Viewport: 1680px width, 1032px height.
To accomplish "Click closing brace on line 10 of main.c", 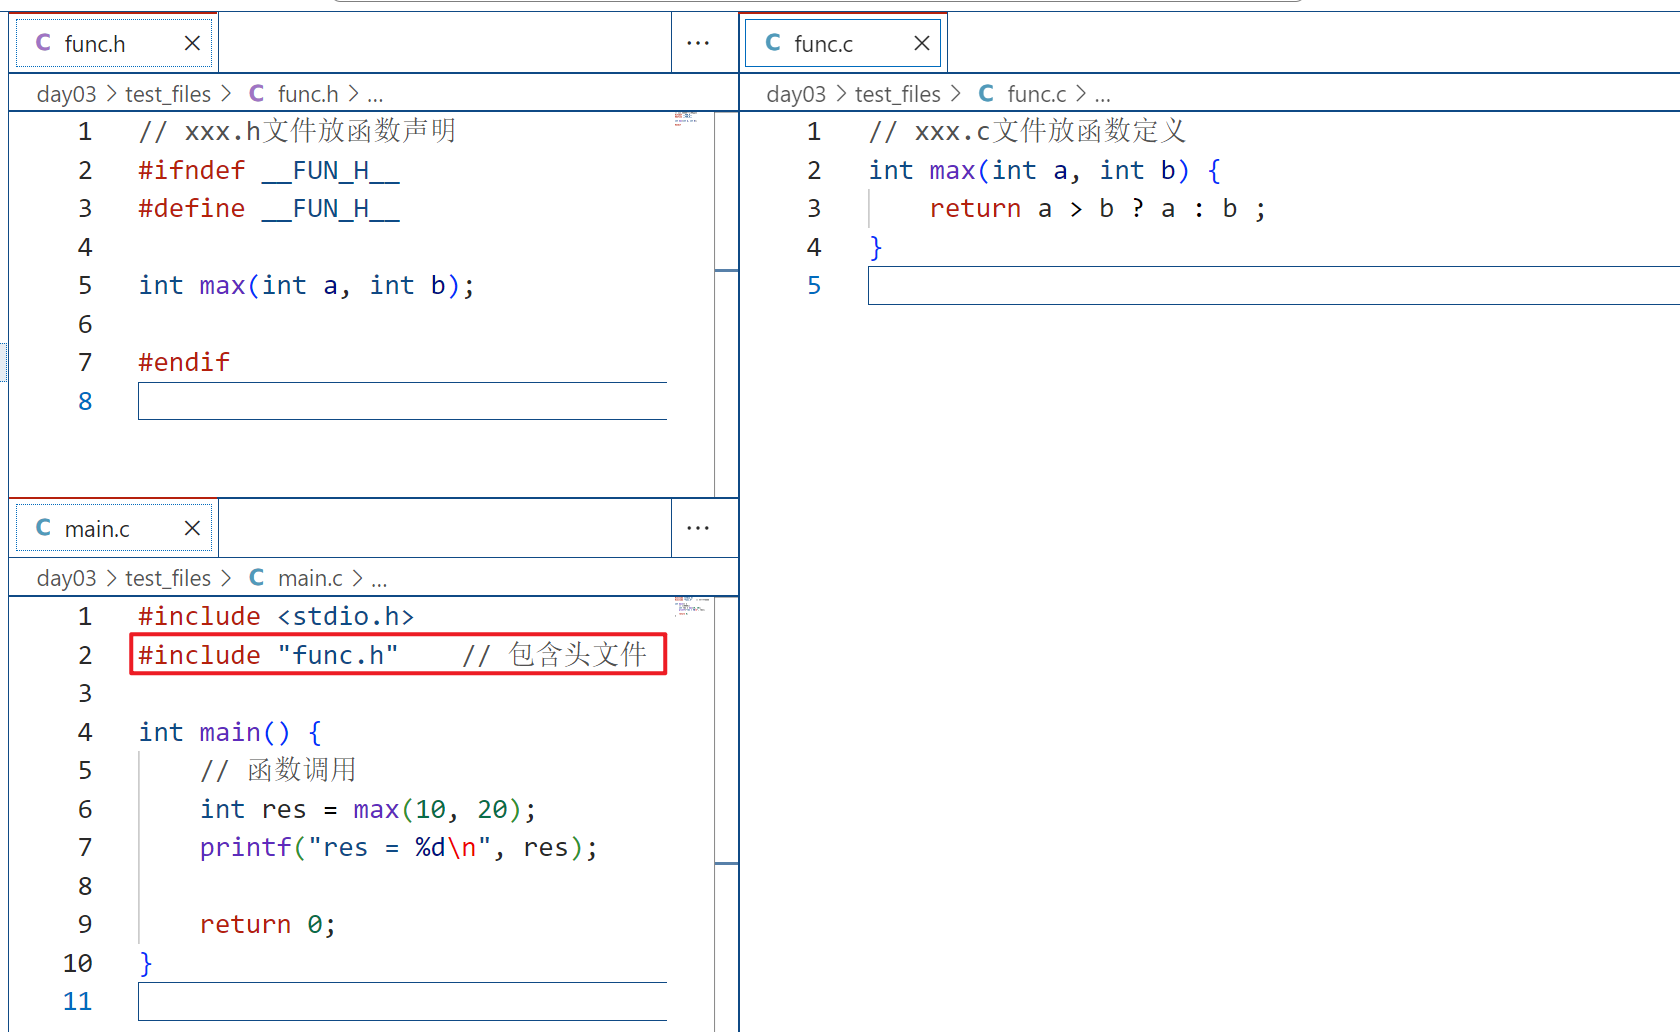I will (146, 963).
